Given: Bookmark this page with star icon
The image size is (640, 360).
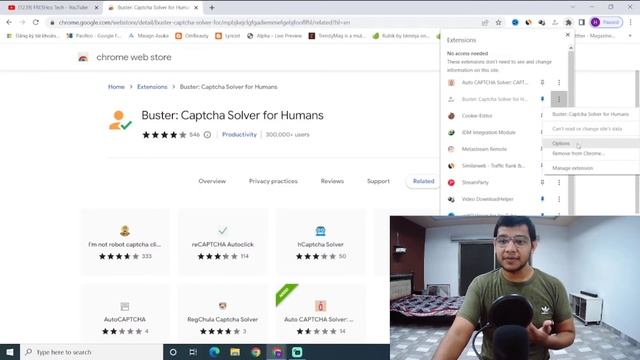Looking at the screenshot, I should click(498, 22).
